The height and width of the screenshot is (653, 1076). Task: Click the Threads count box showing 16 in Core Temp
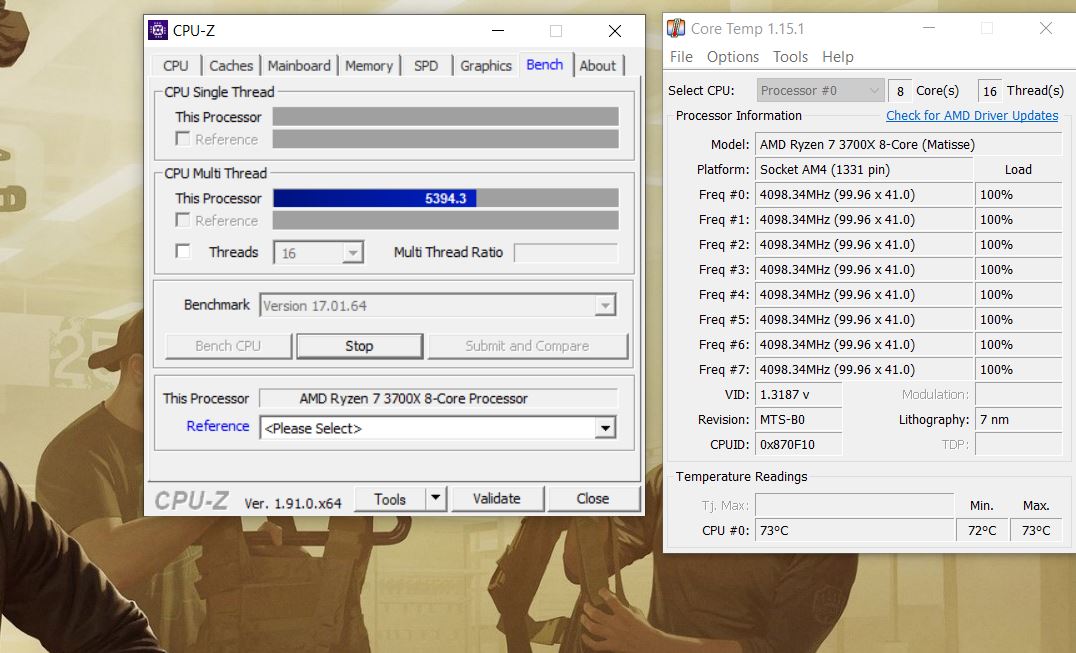click(990, 91)
